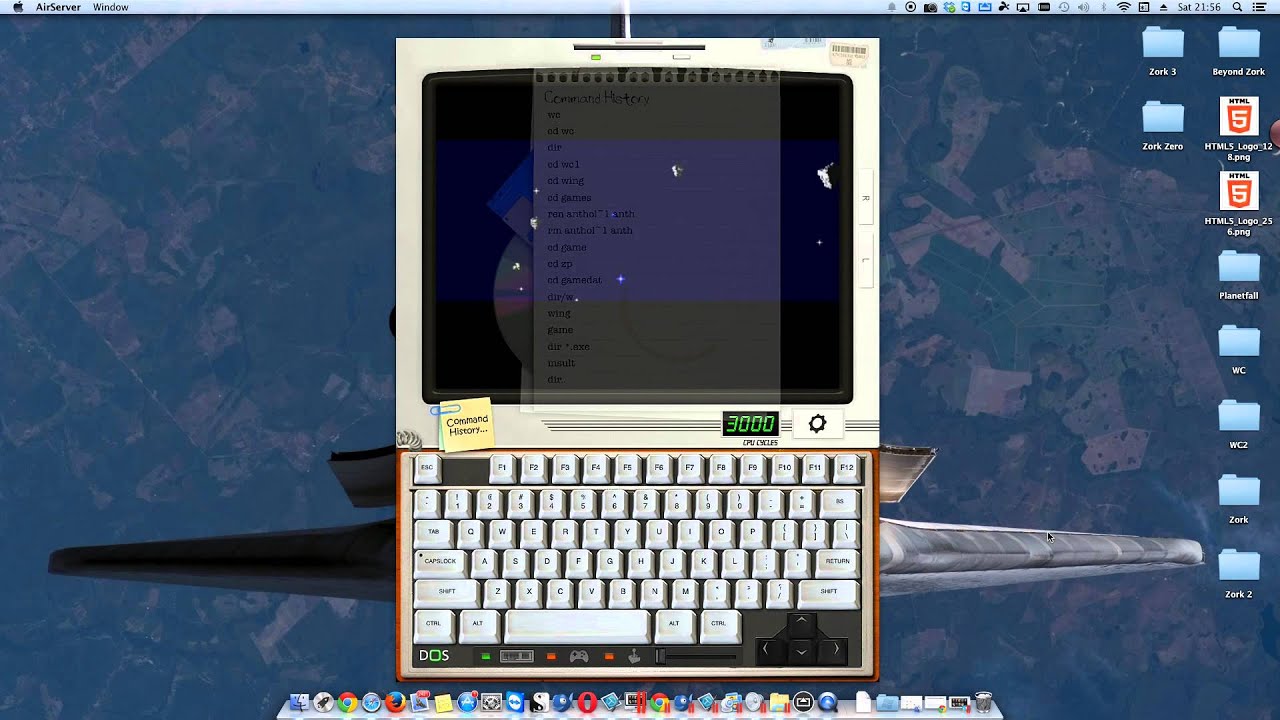This screenshot has width=1280, height=720.
Task: Select 'unsult' in Command History list
Action: click(561, 363)
